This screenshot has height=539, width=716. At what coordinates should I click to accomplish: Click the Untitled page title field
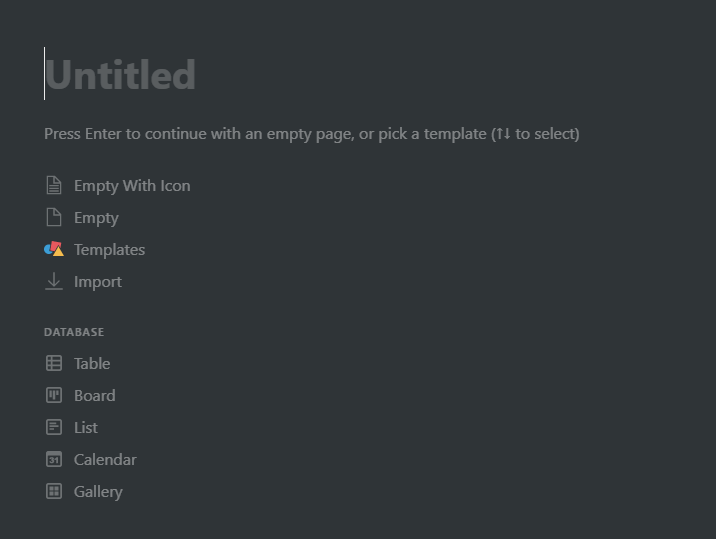coord(120,76)
